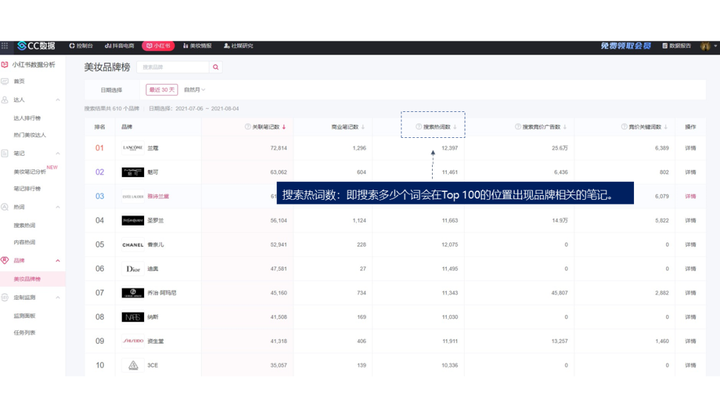720x405 pixels.
Task: Click the help icon beside 竞价关键词数
Action: [x=624, y=127]
